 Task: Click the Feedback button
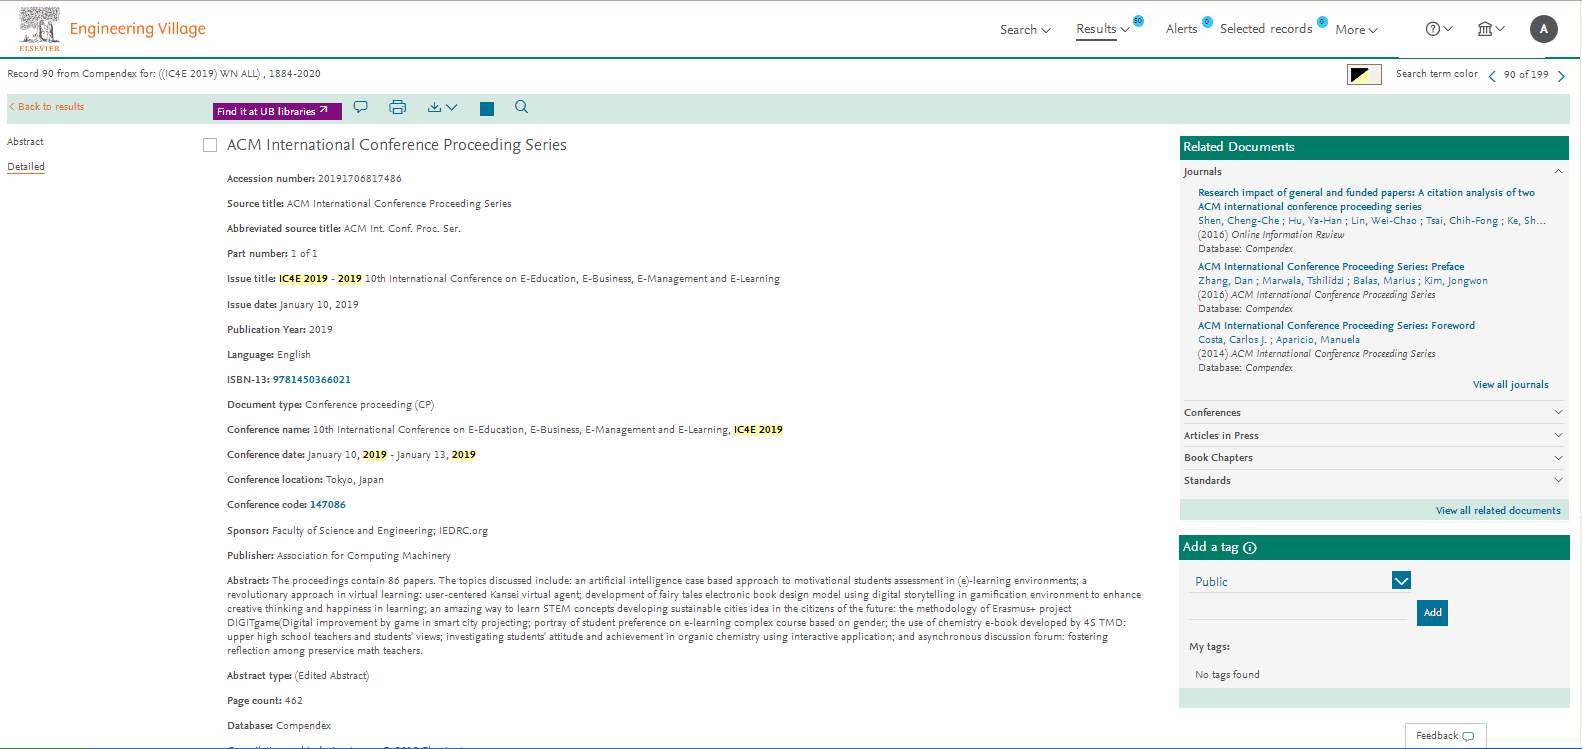1445,736
